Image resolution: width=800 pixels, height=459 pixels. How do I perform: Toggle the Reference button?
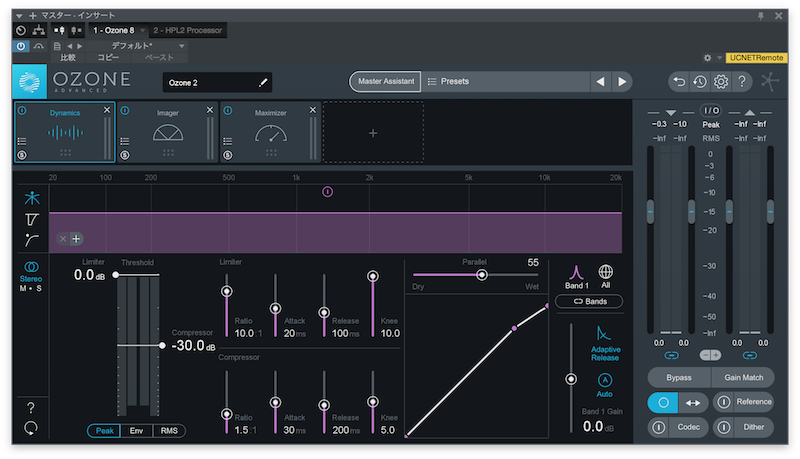[x=743, y=402]
